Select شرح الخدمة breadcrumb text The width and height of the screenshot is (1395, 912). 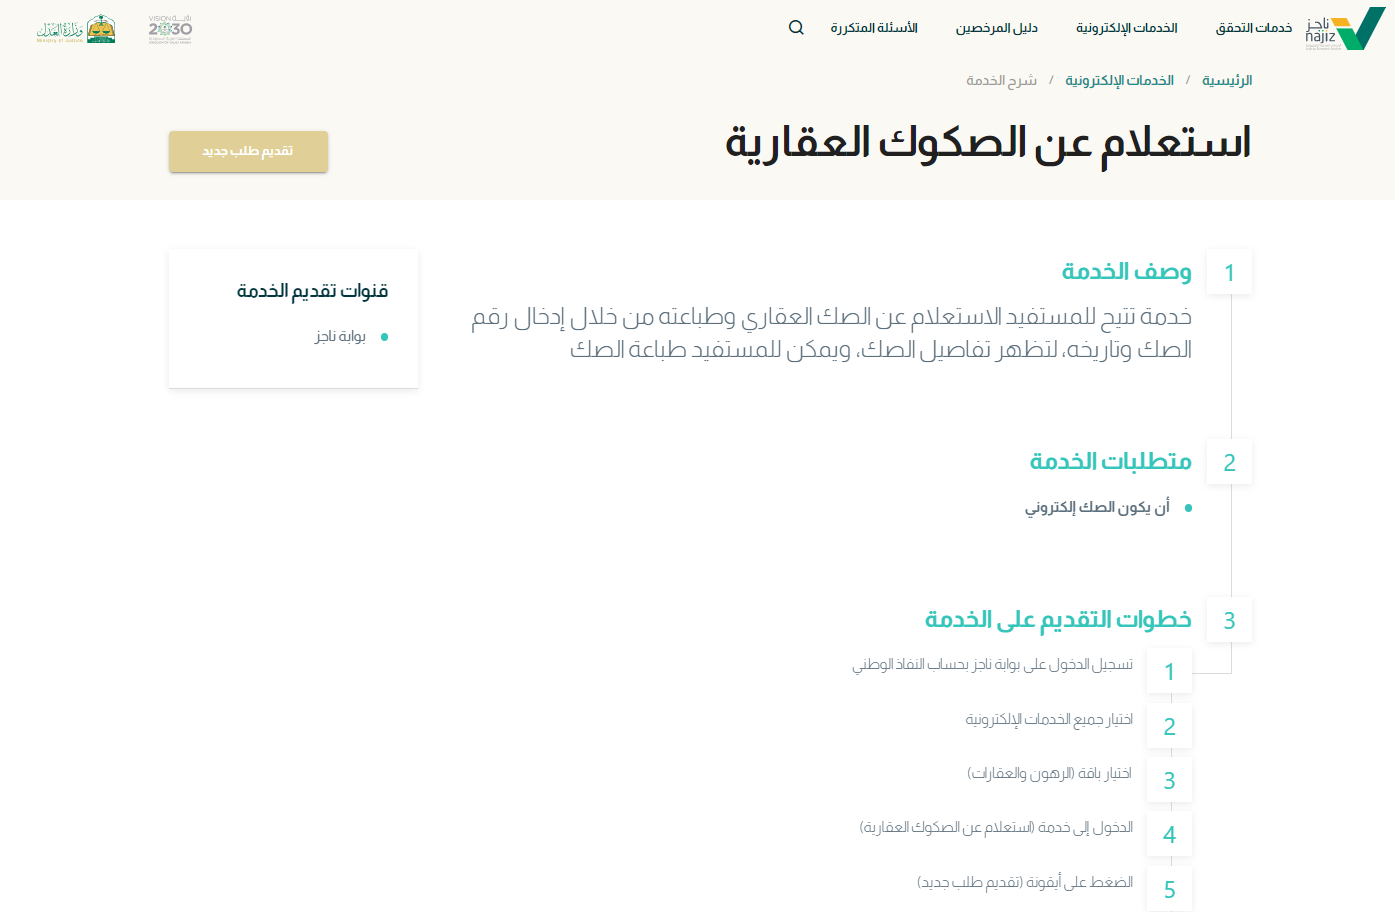tap(1002, 80)
